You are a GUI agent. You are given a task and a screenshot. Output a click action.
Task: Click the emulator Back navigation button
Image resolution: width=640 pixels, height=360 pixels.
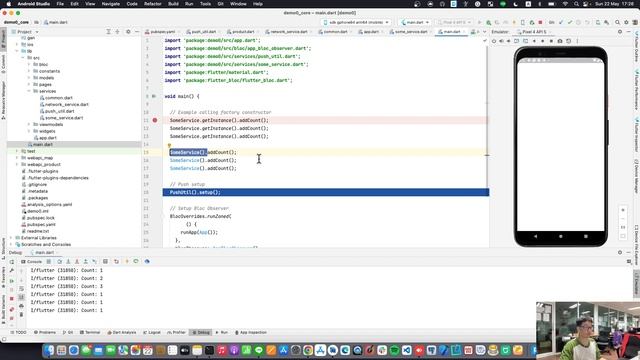[x=536, y=236]
